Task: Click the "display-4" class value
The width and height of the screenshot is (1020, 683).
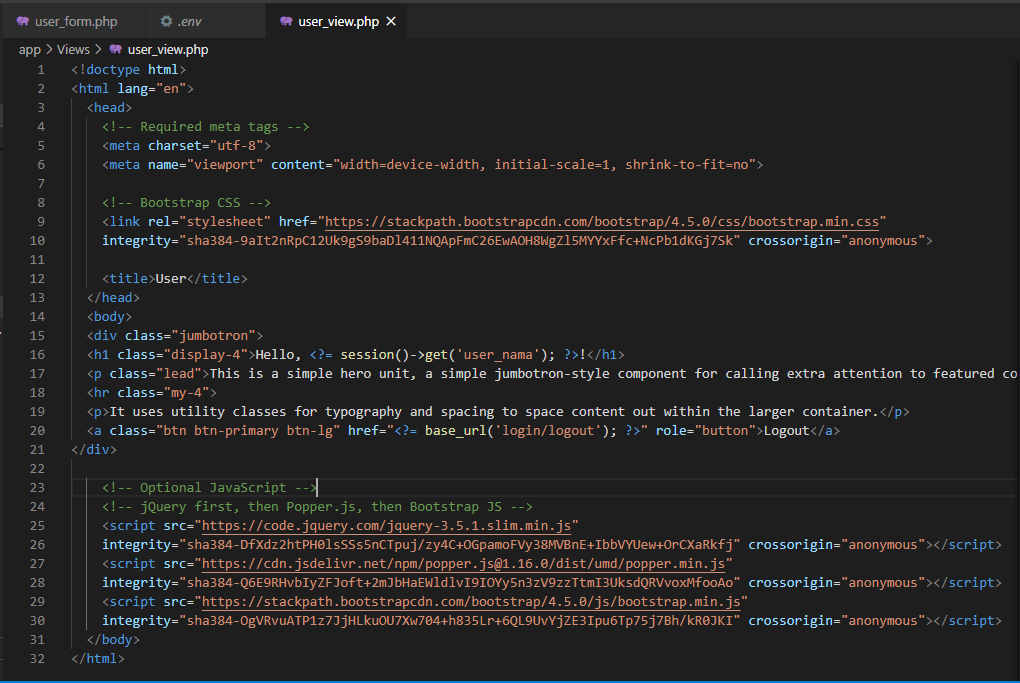Action: point(206,355)
